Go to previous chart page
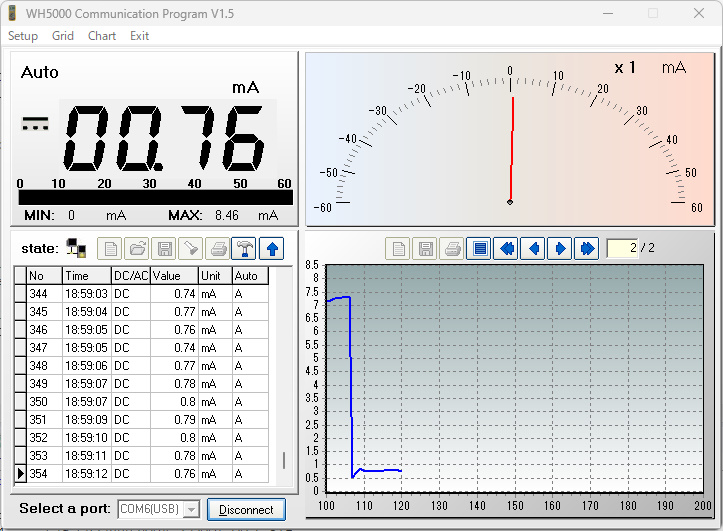 point(533,248)
